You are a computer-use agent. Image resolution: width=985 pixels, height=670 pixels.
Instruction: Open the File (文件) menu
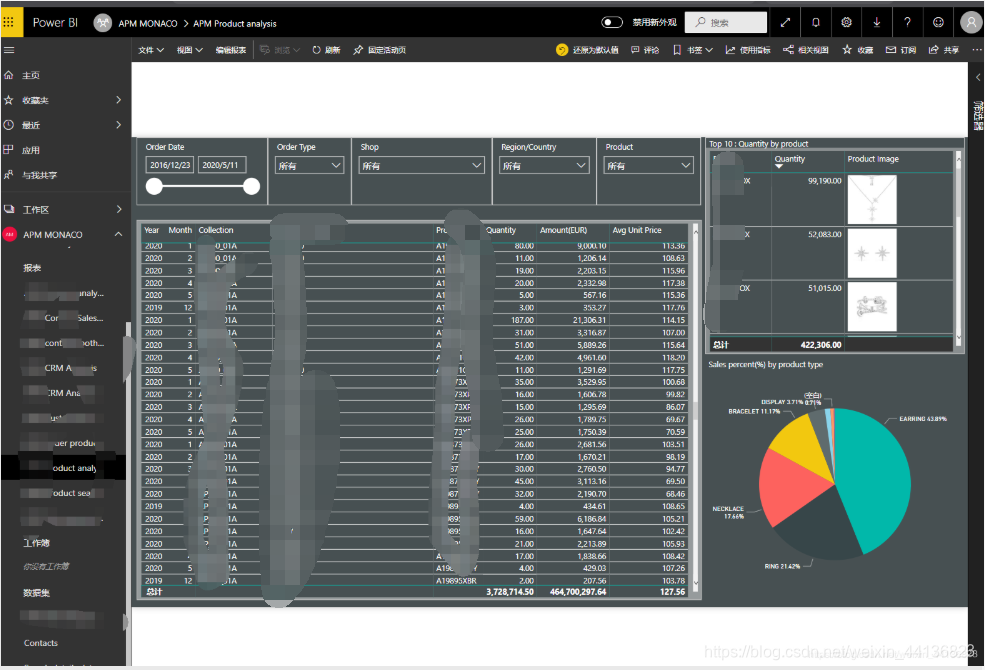151,50
